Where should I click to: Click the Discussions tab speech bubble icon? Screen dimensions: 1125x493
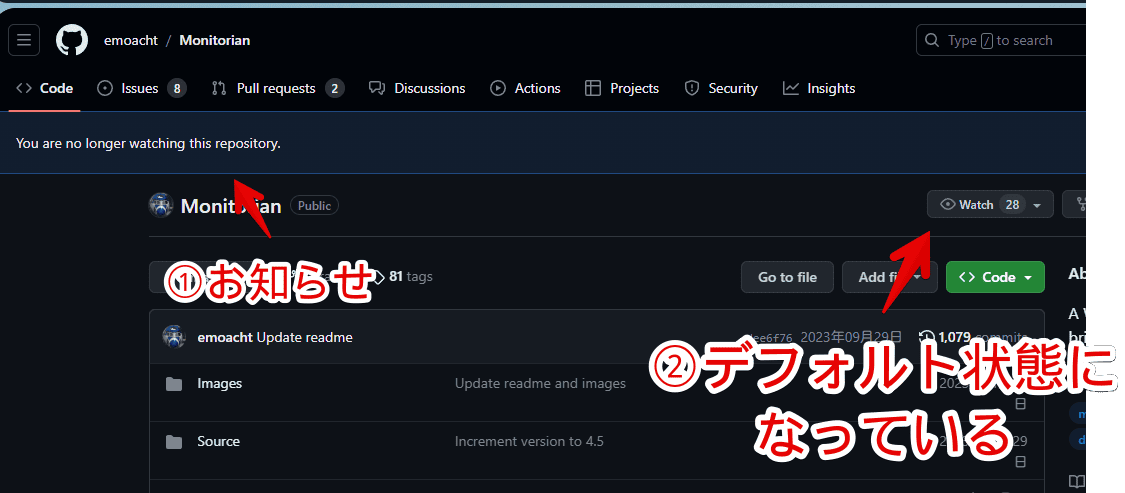pyautogui.click(x=377, y=88)
